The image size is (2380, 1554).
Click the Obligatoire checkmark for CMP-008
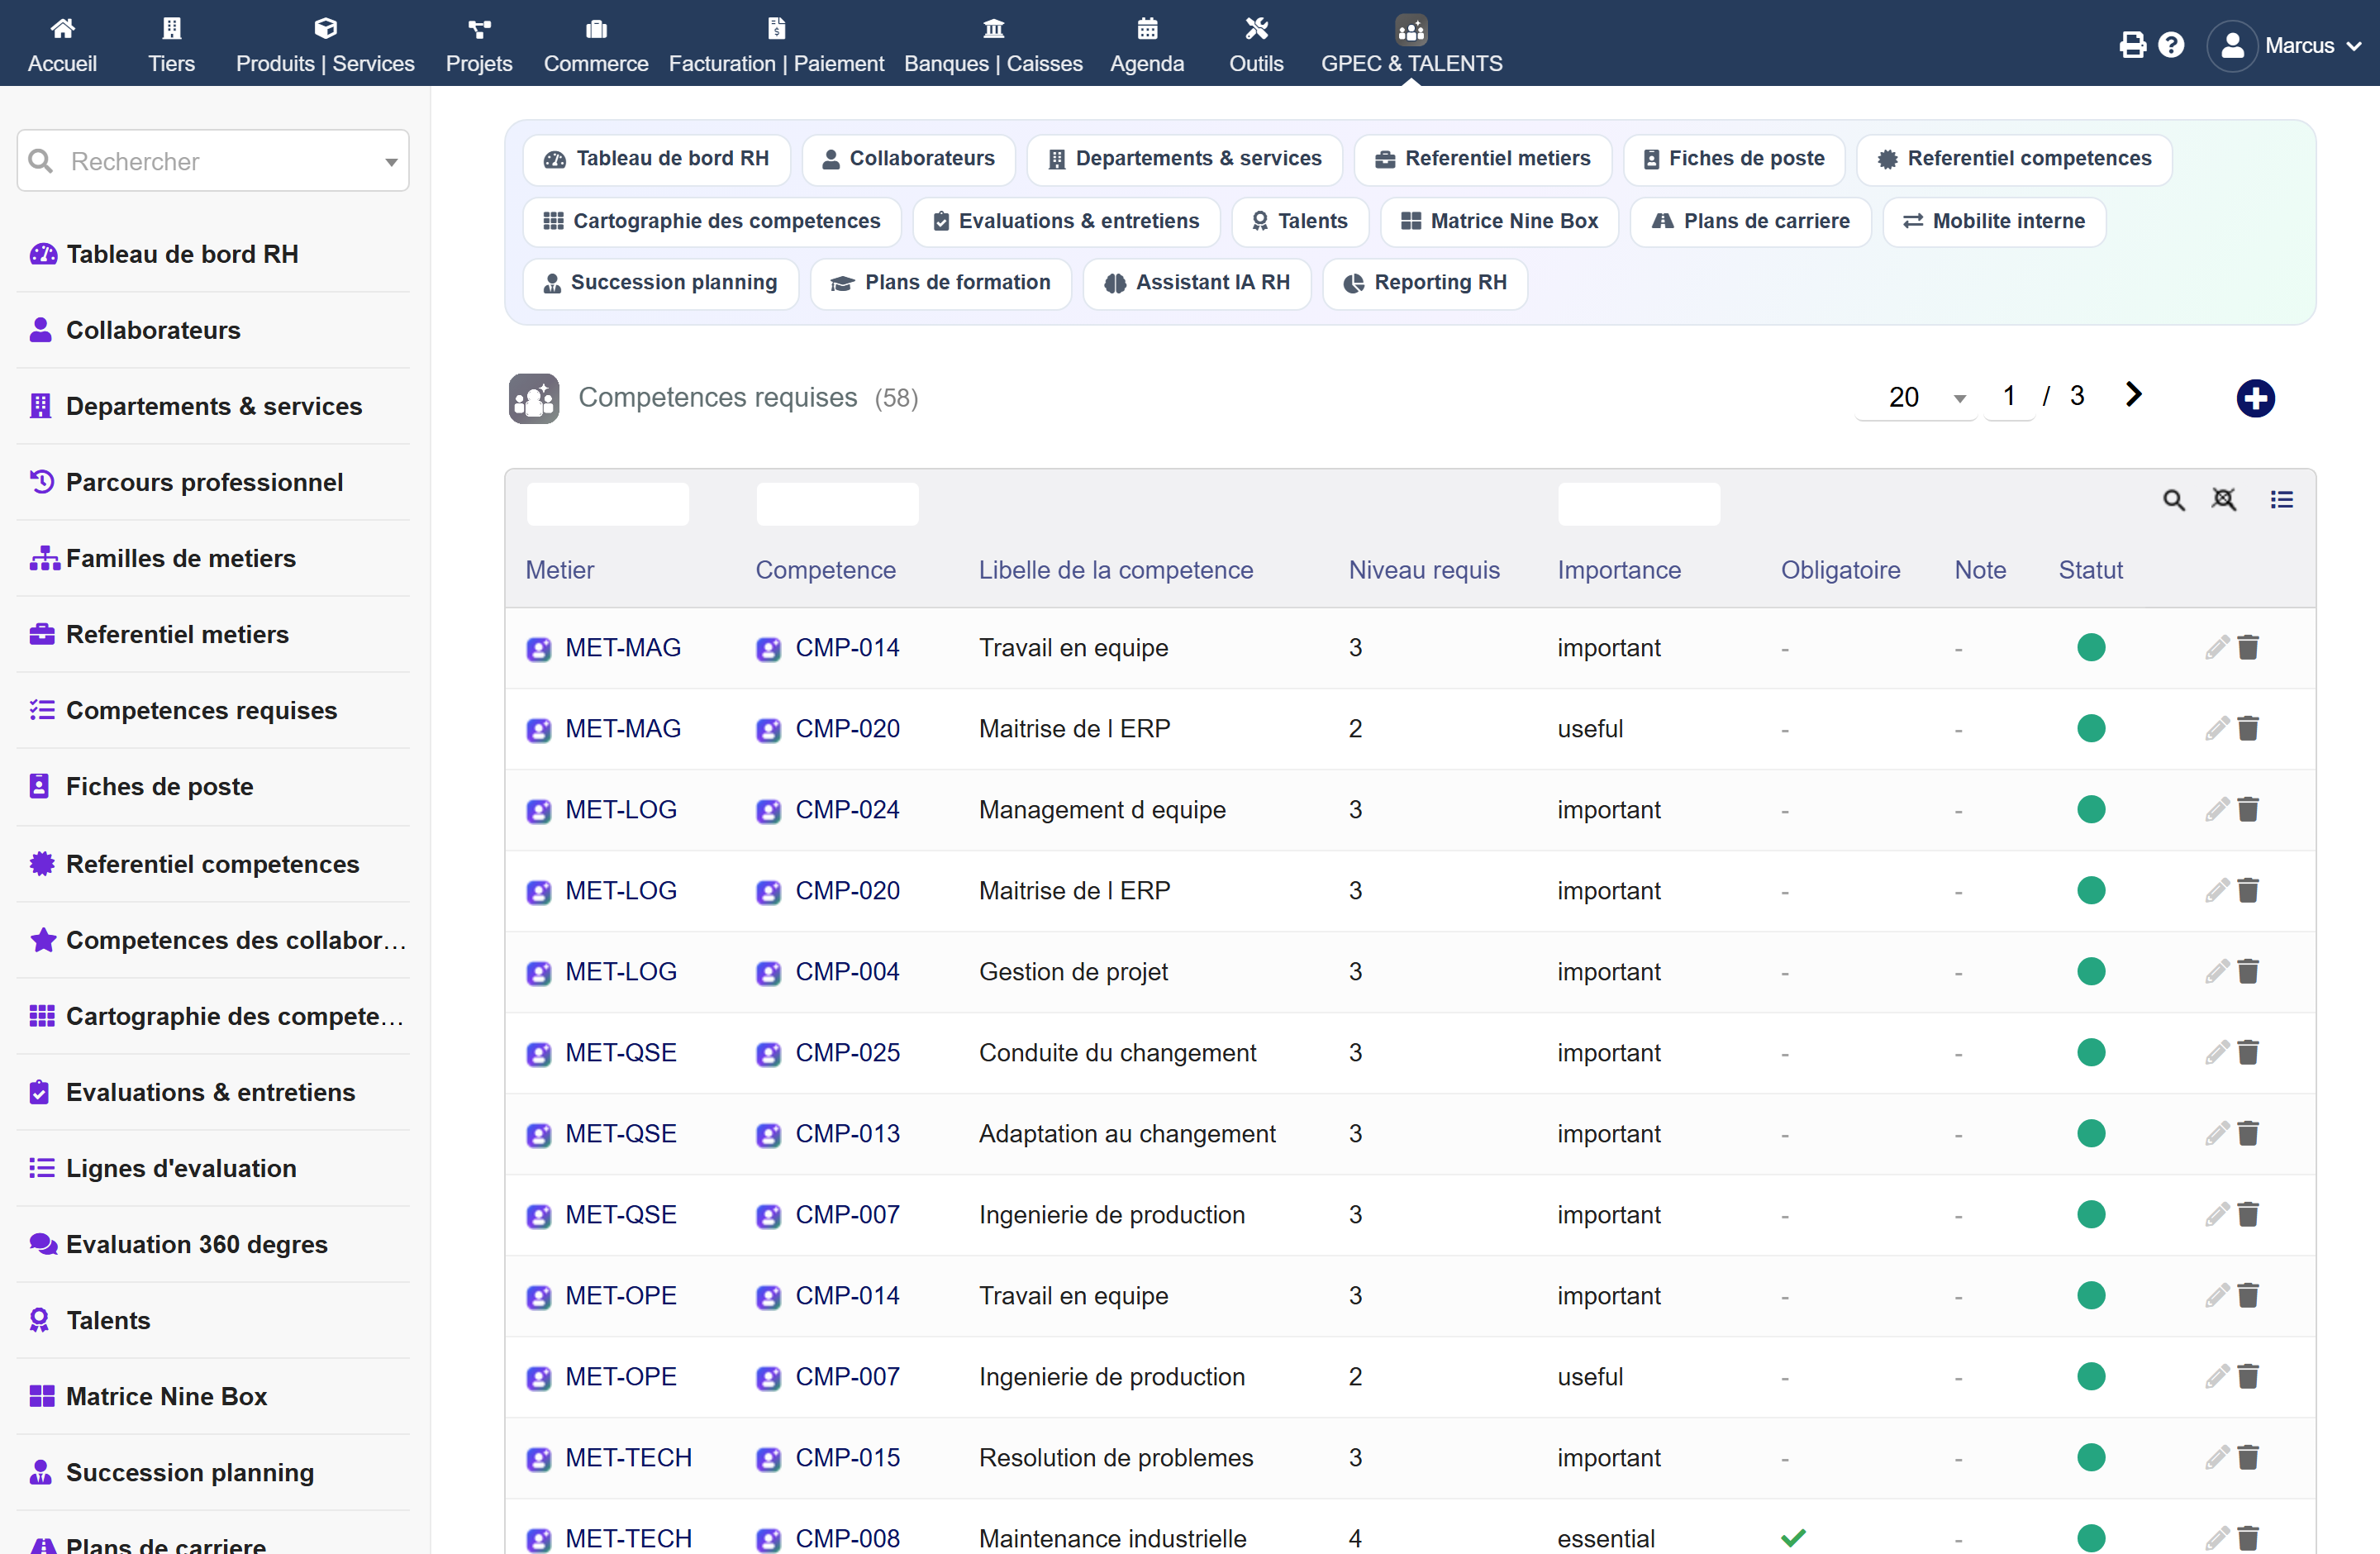[1793, 1538]
